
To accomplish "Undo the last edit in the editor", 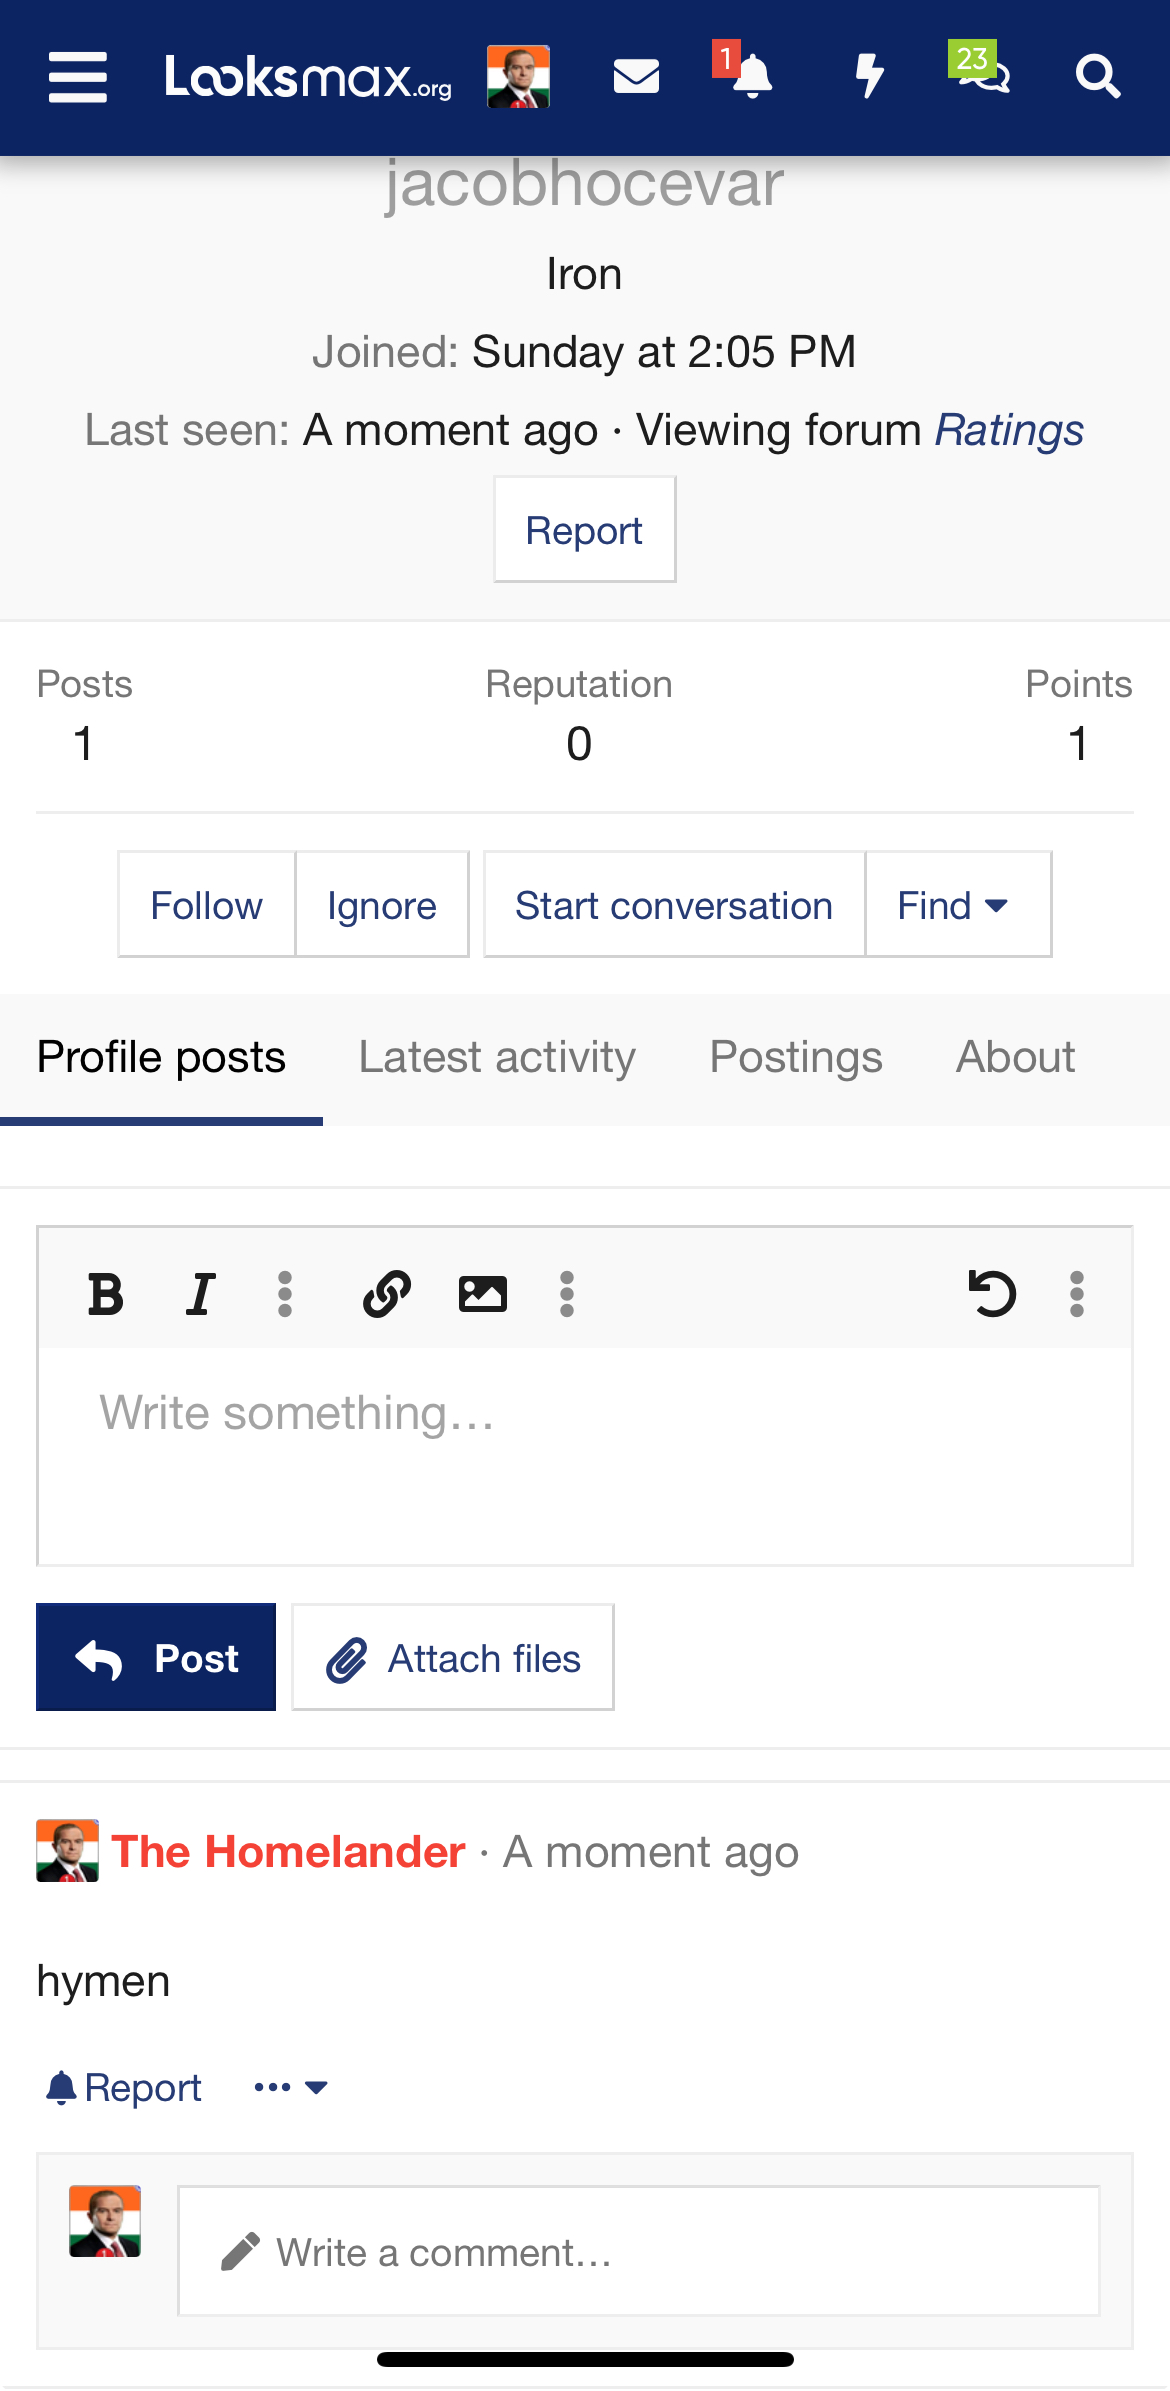I will point(992,1294).
